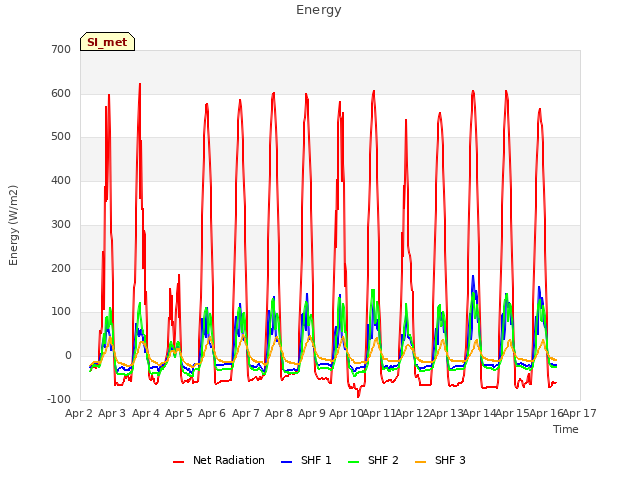The width and height of the screenshot is (640, 480).
Task: Click the Apr 17 x-axis tick label
Action: [580, 413]
